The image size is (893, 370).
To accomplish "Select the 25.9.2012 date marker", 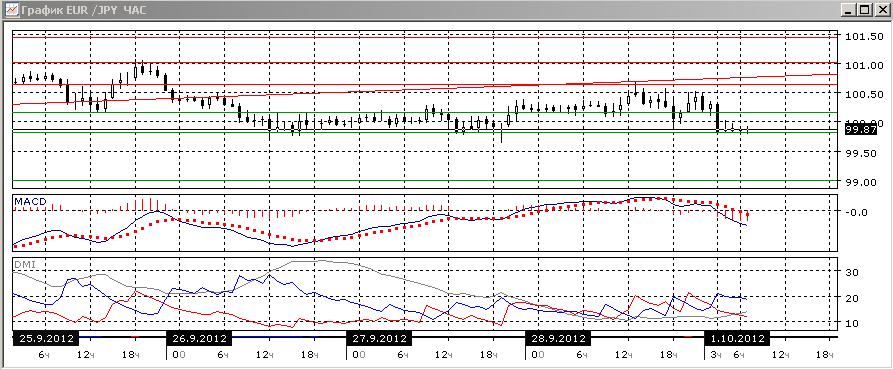I will coord(46,339).
